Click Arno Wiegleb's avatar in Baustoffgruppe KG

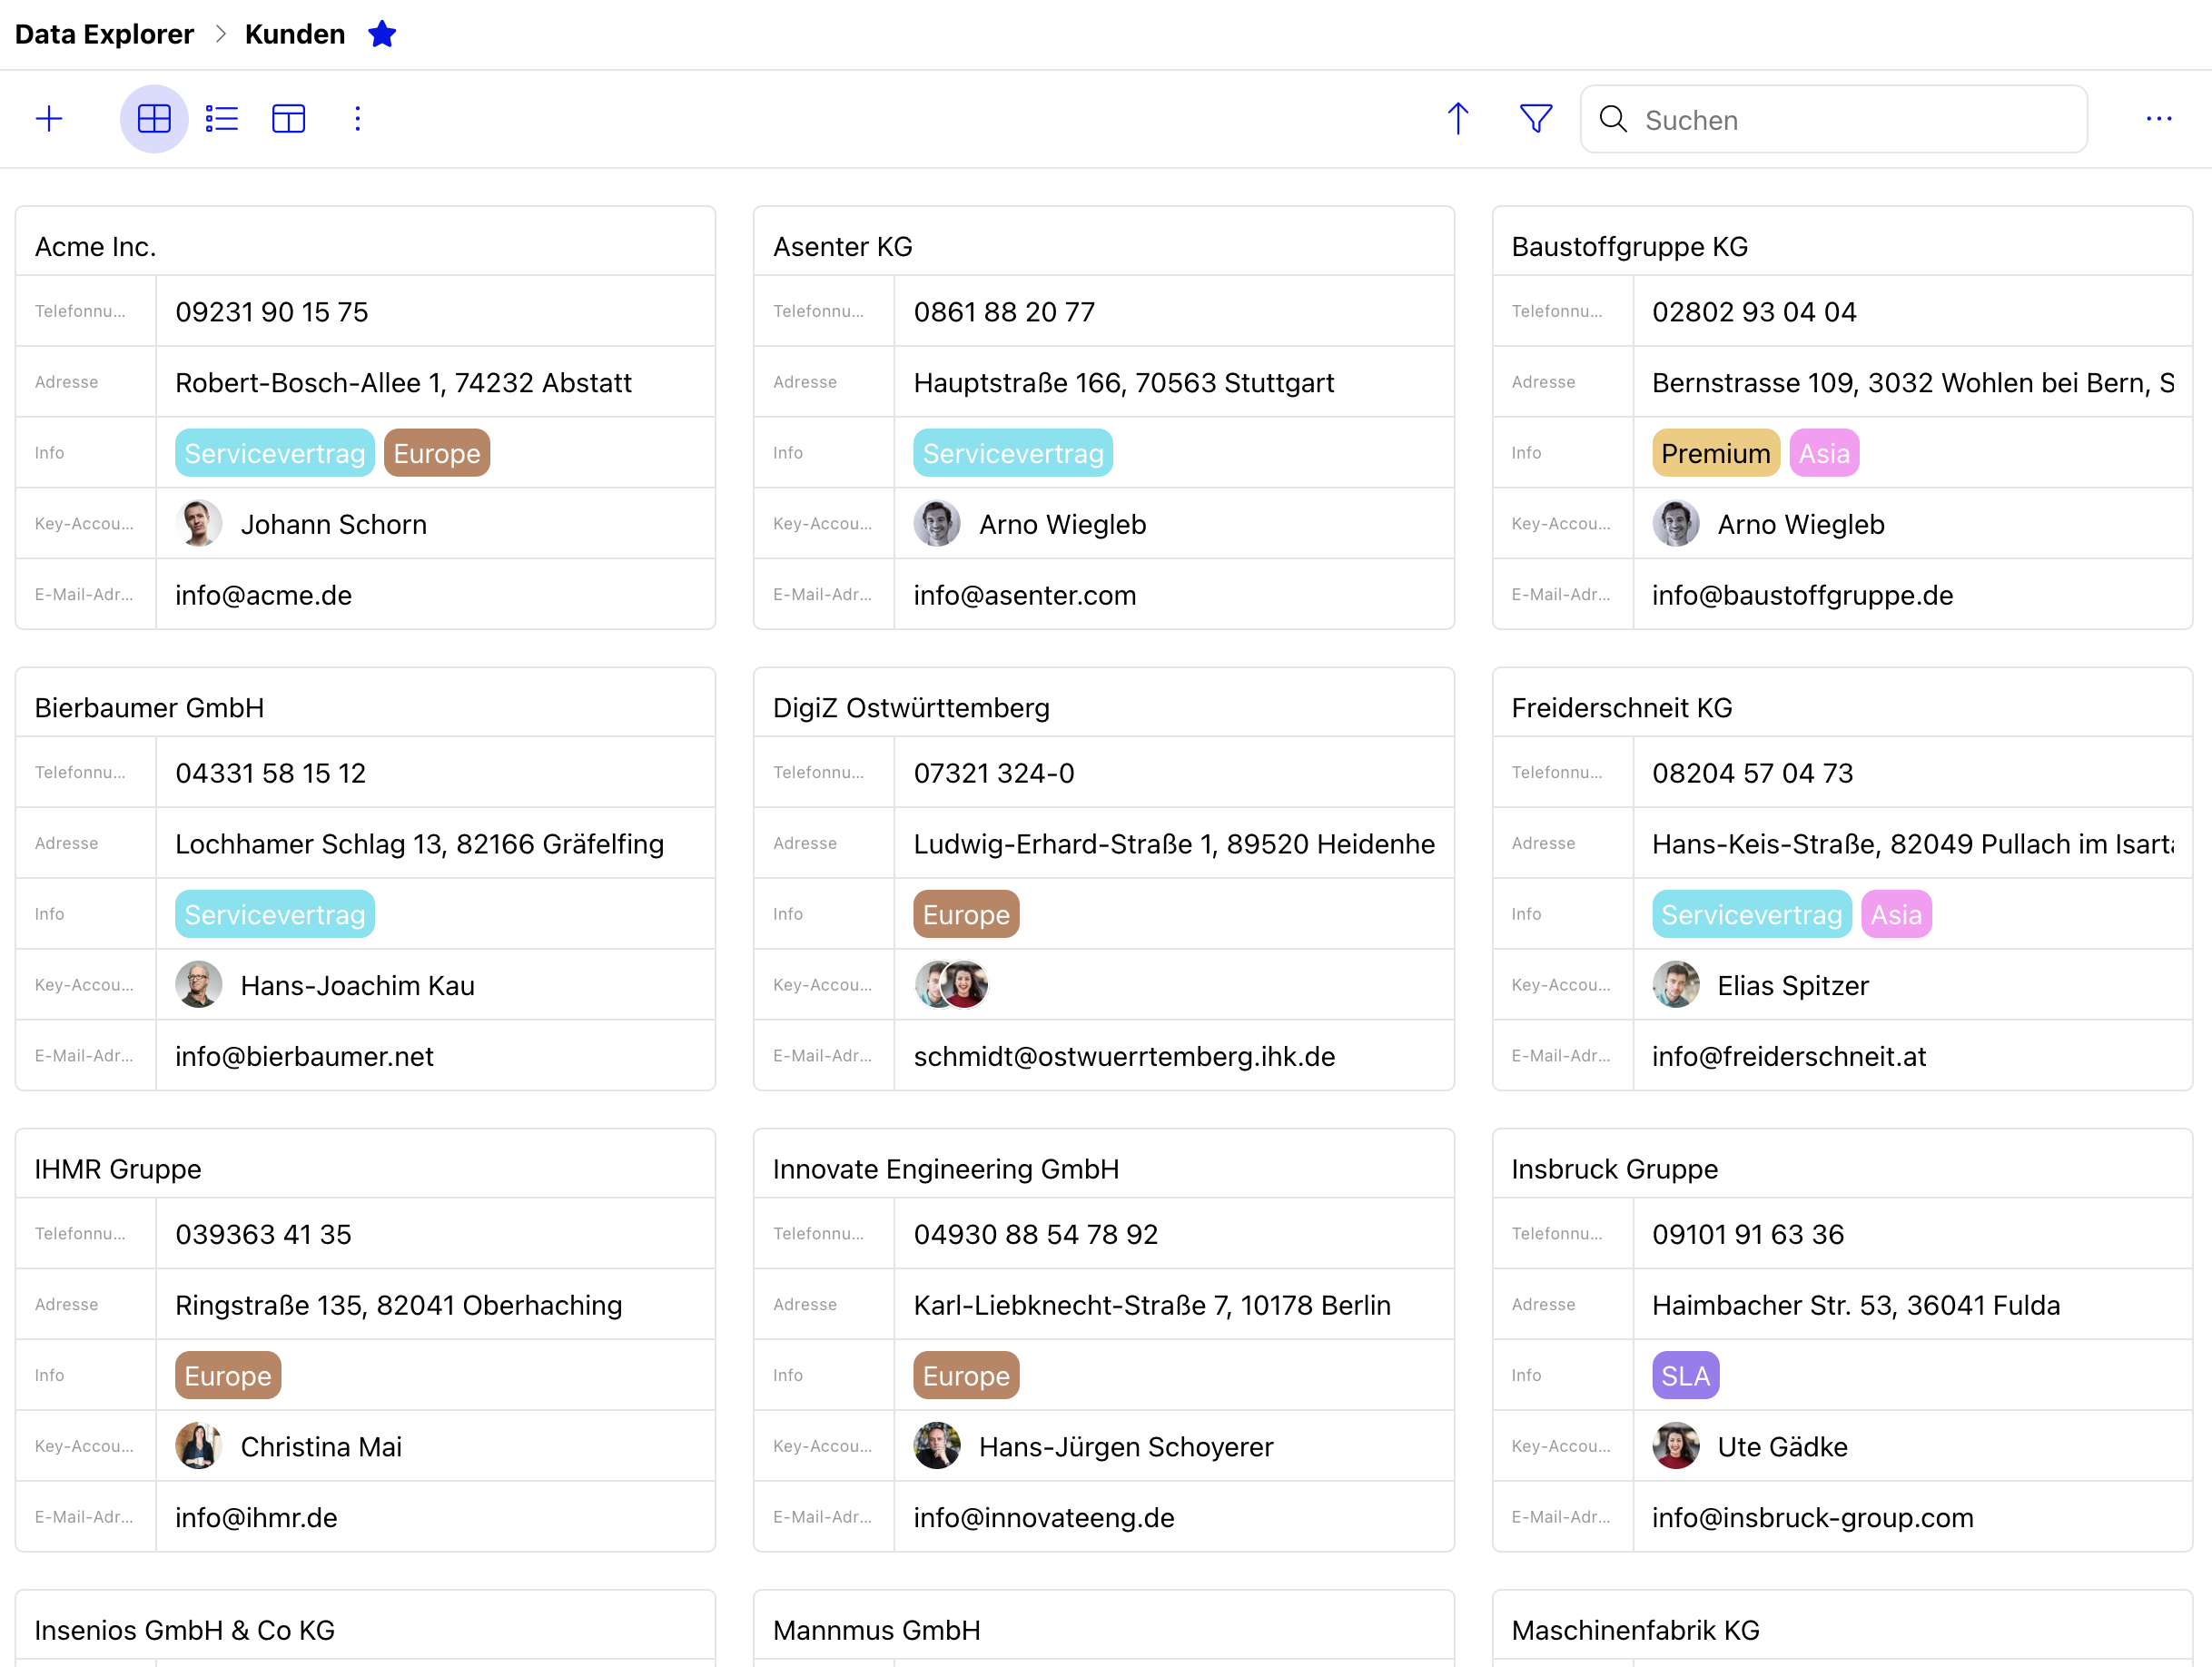(x=1676, y=523)
